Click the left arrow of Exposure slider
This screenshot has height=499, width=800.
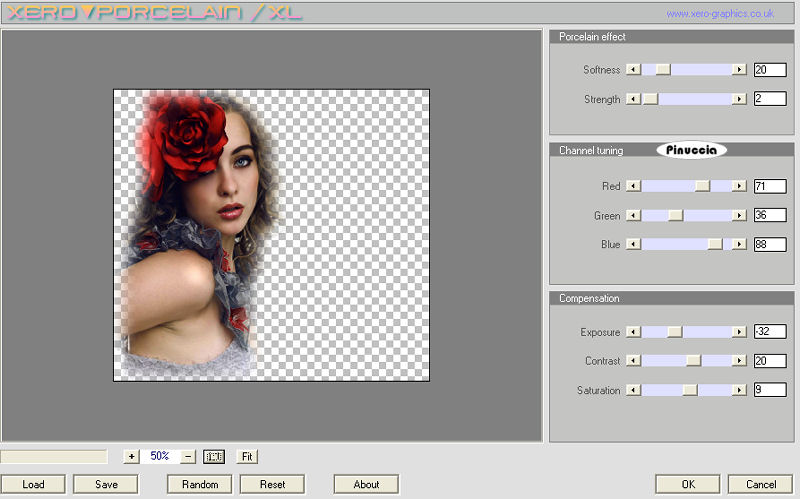[633, 332]
